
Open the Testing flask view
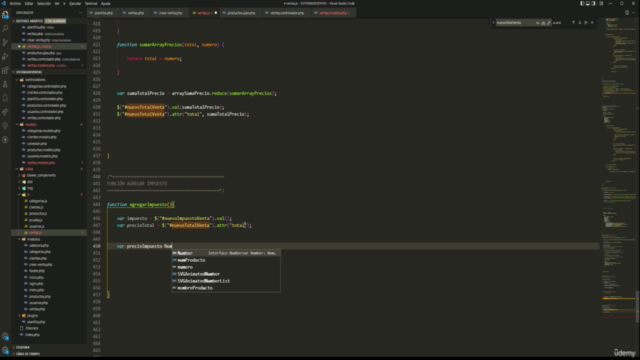click(x=5, y=84)
